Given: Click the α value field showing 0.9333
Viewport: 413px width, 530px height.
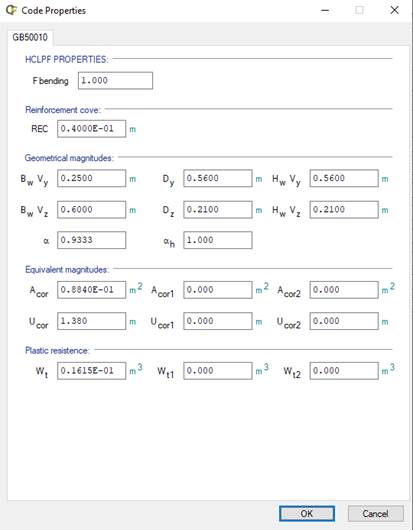Looking at the screenshot, I should [92, 240].
